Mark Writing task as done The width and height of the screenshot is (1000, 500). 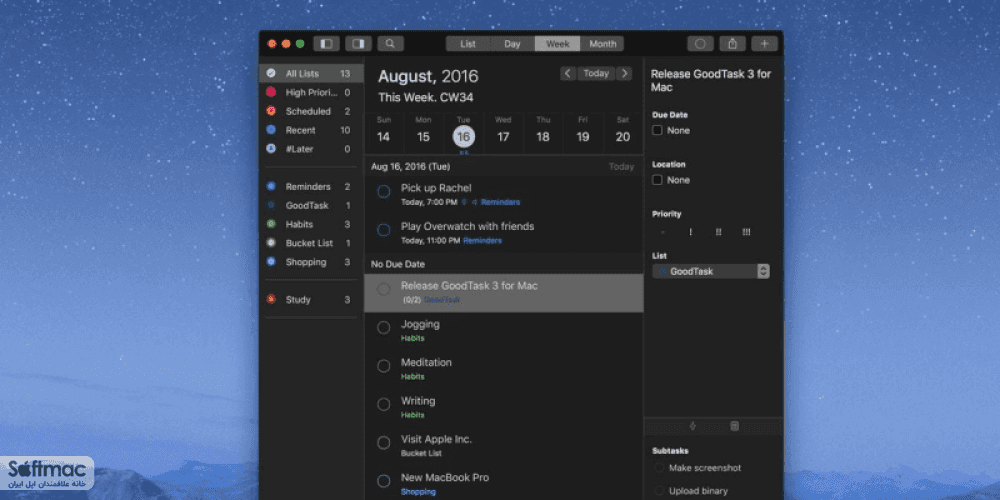[x=383, y=404]
